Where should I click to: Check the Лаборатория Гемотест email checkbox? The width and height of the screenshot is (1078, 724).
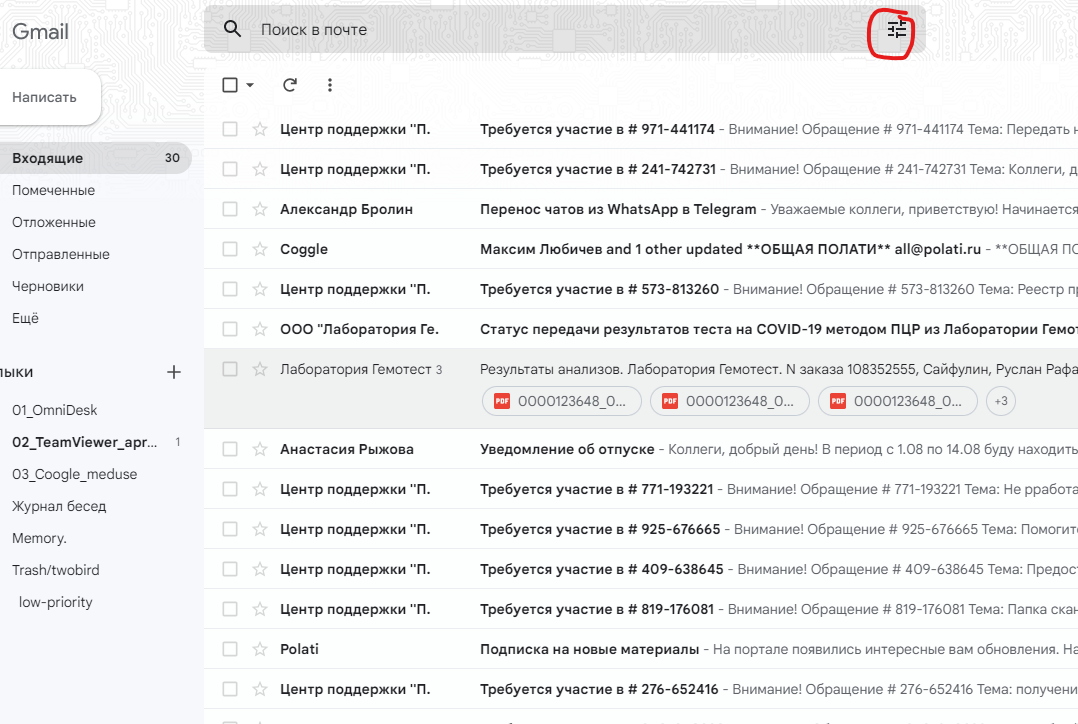(230, 369)
